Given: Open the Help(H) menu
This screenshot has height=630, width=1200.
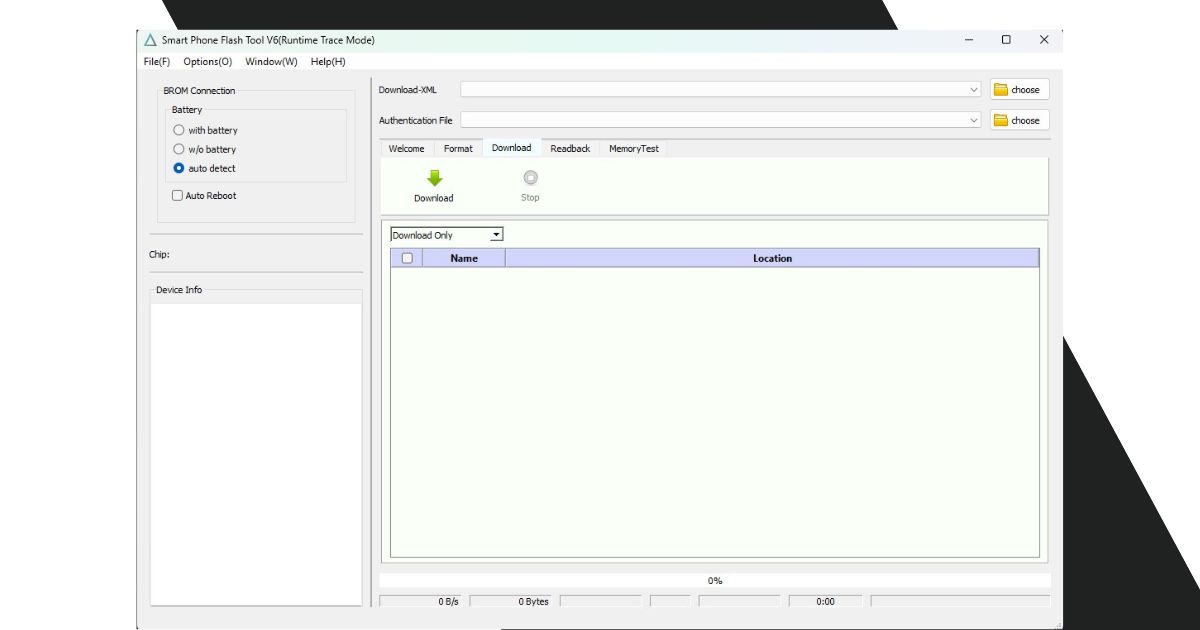Looking at the screenshot, I should coord(328,62).
